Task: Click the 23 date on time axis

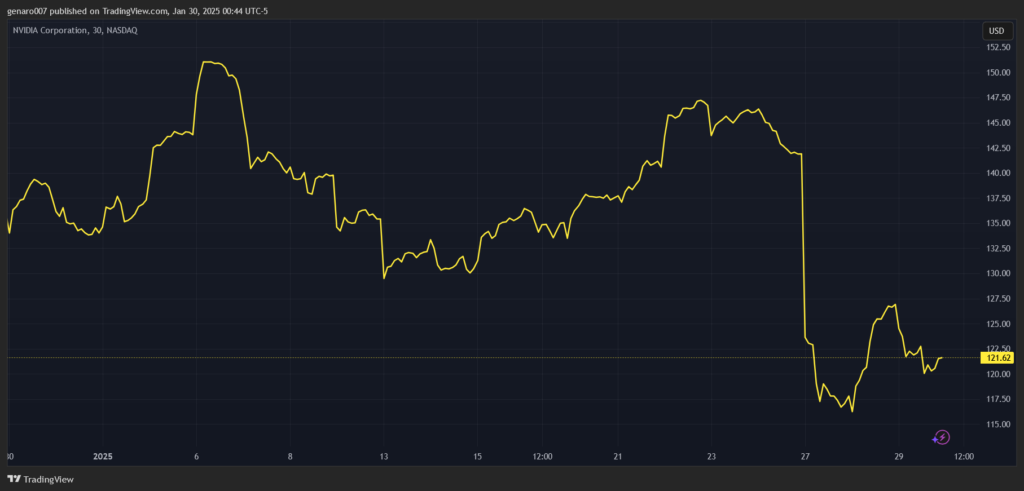Action: click(x=711, y=457)
